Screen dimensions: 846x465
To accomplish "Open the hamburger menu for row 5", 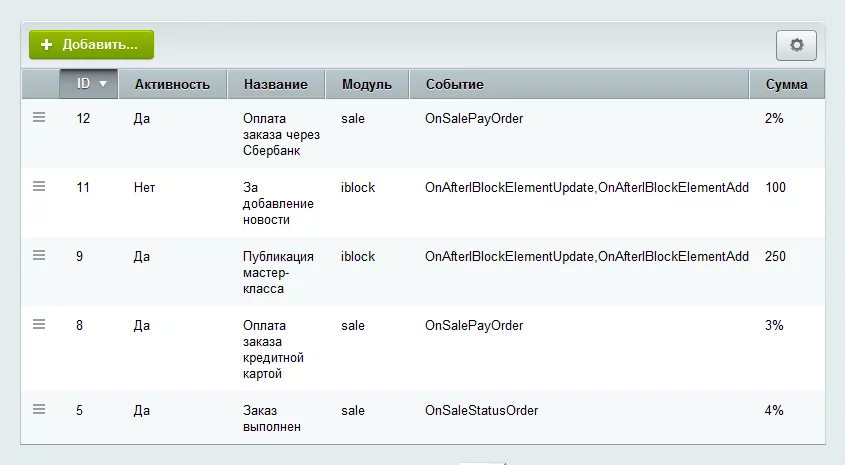I will 39,409.
